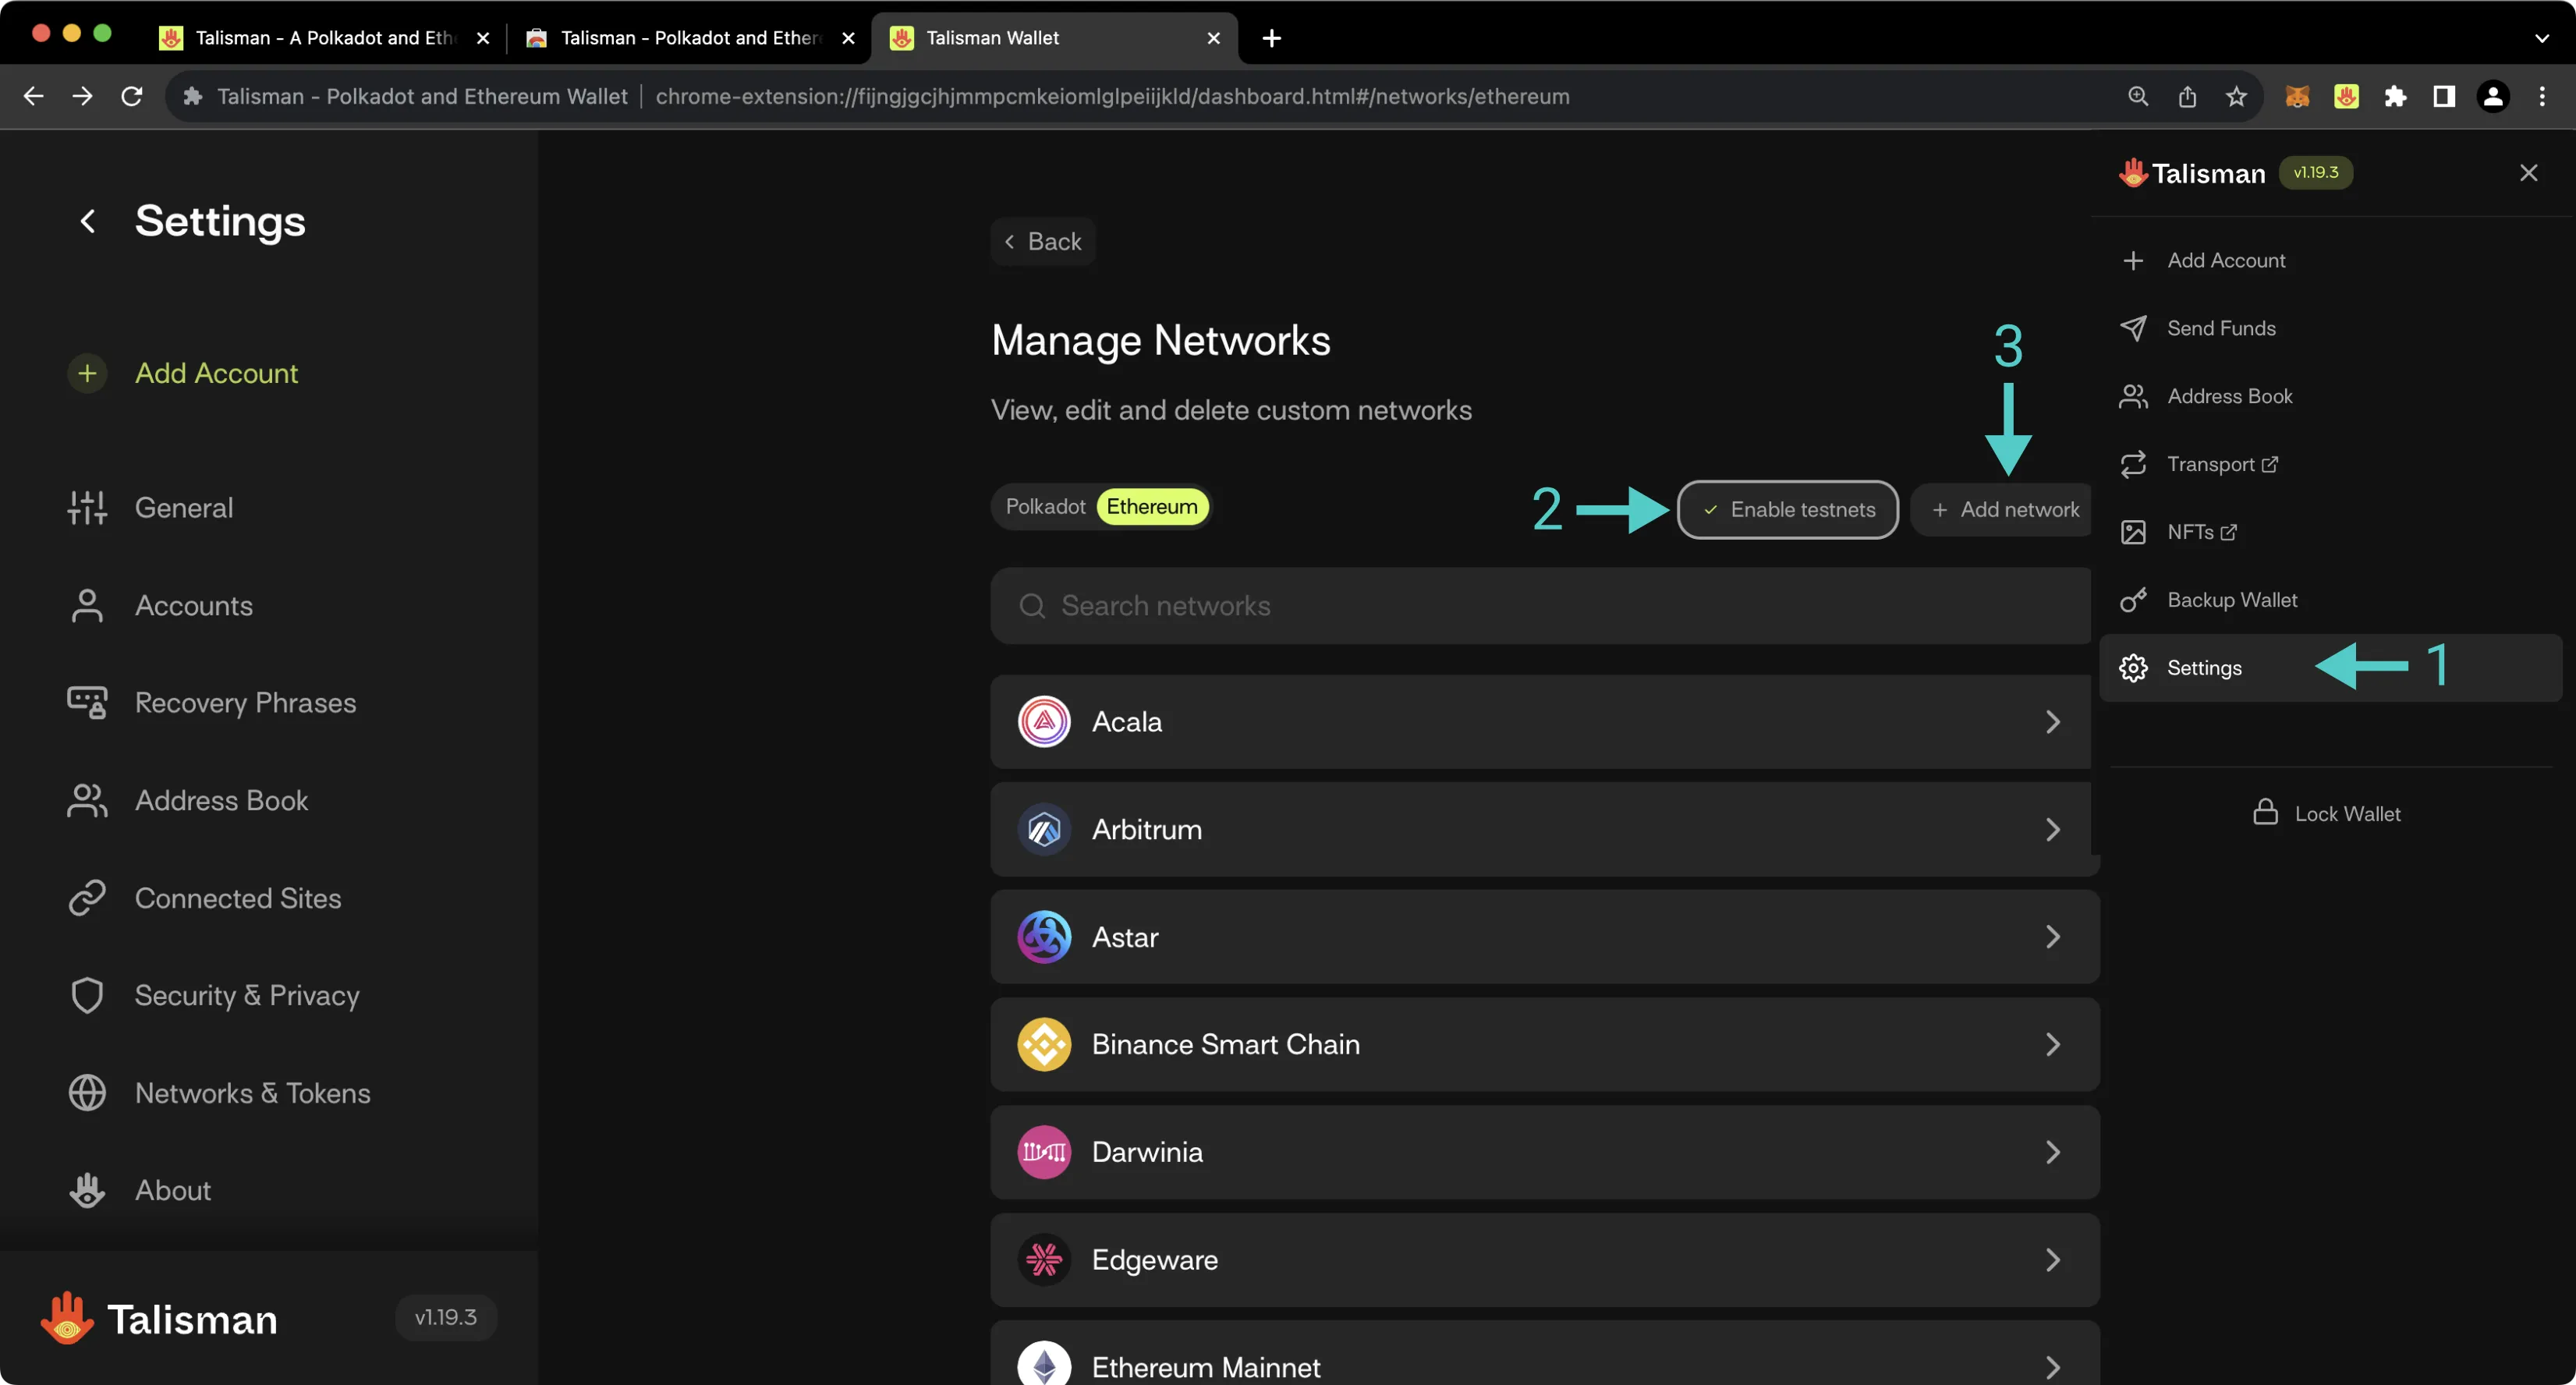Click the General sliders icon in sidebar
This screenshot has height=1385, width=2576.
[87, 508]
